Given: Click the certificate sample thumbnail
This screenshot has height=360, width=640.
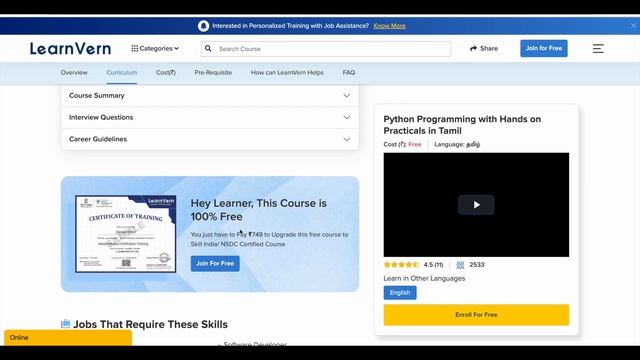Looking at the screenshot, I should click(126, 233).
